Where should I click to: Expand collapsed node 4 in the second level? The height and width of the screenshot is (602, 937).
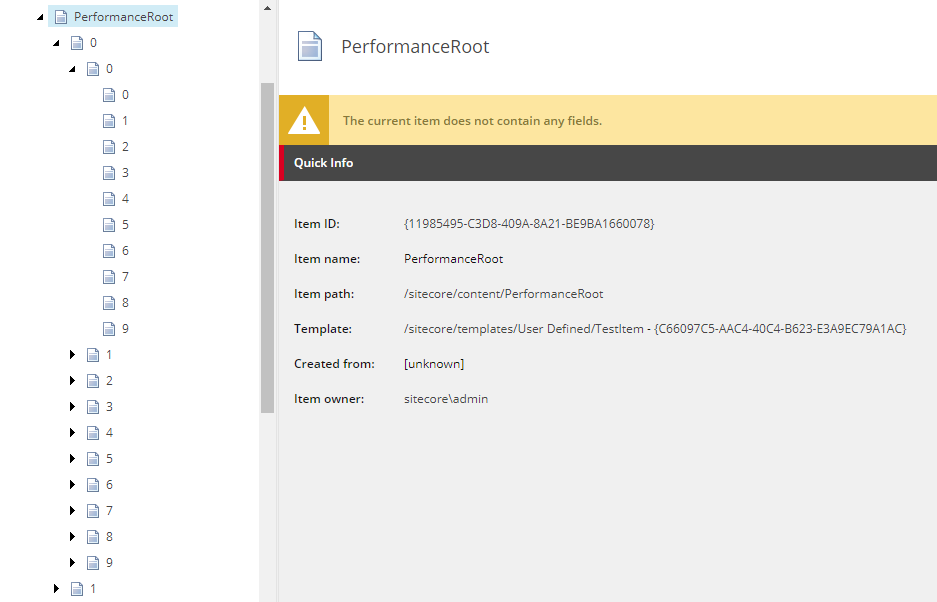pyautogui.click(x=72, y=433)
